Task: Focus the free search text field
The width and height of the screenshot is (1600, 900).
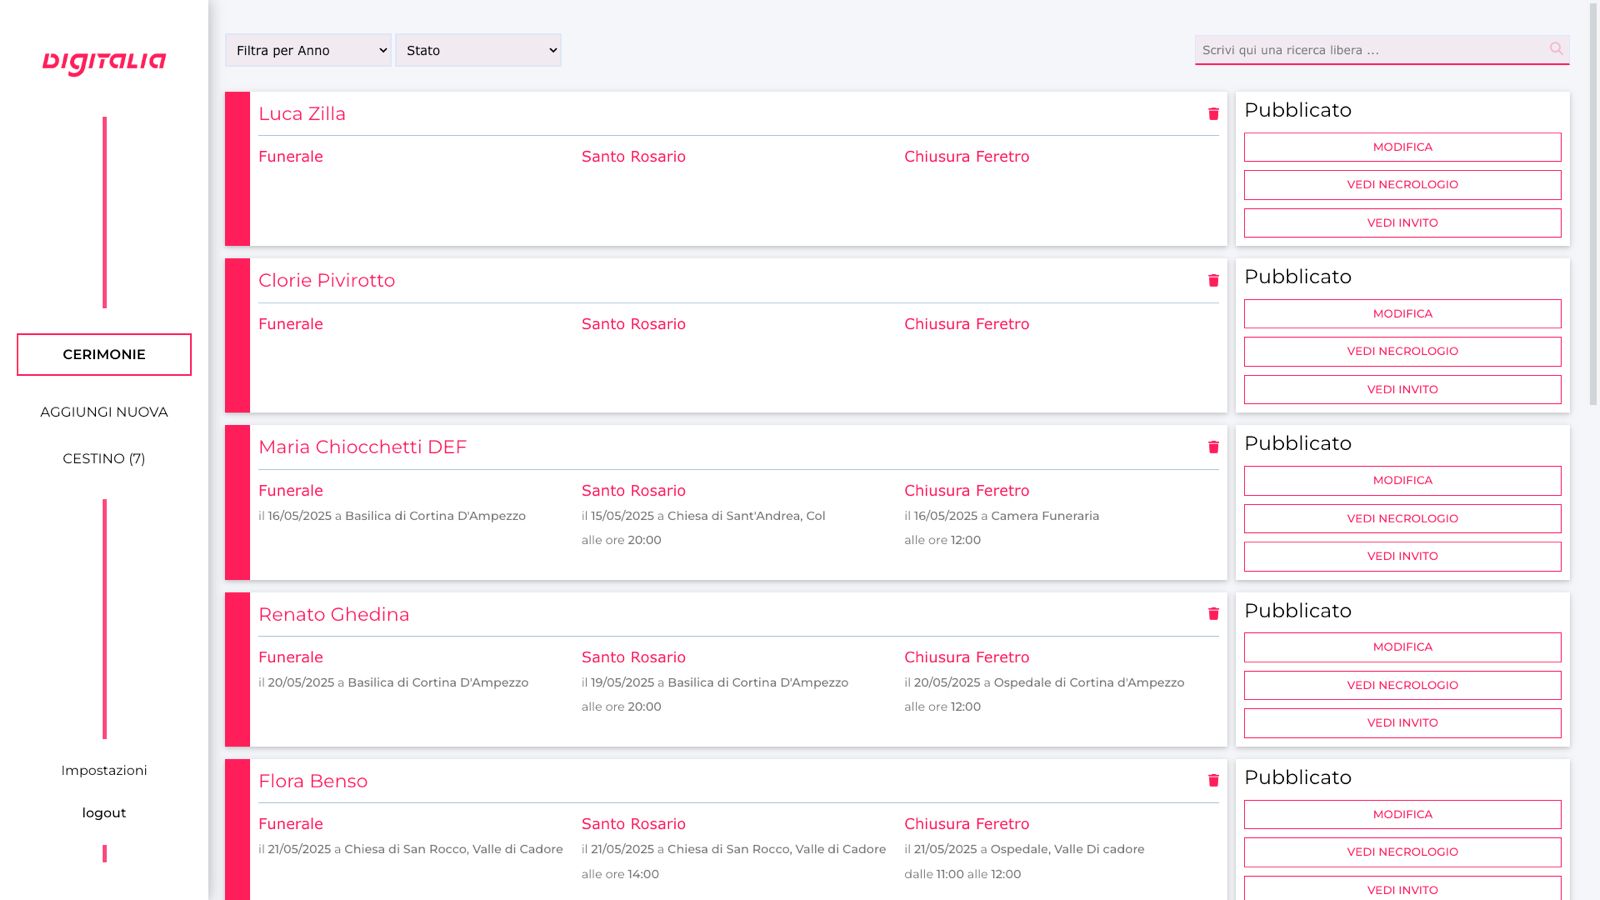Action: click(1370, 50)
